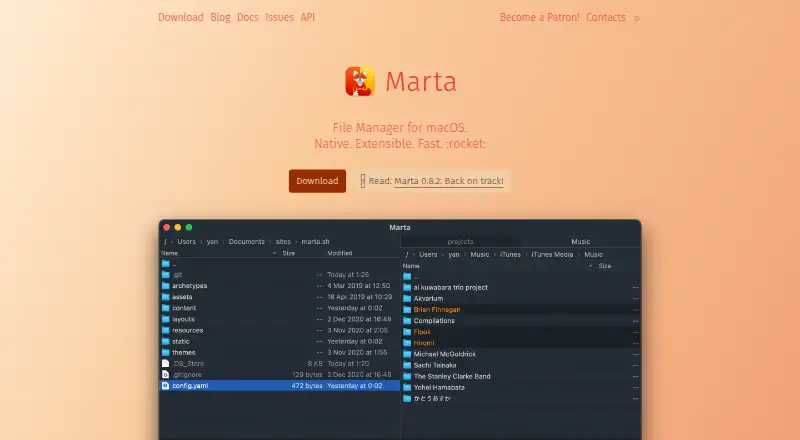The image size is (800, 440).
Task: Click the Marta heading title text
Action: pos(420,82)
